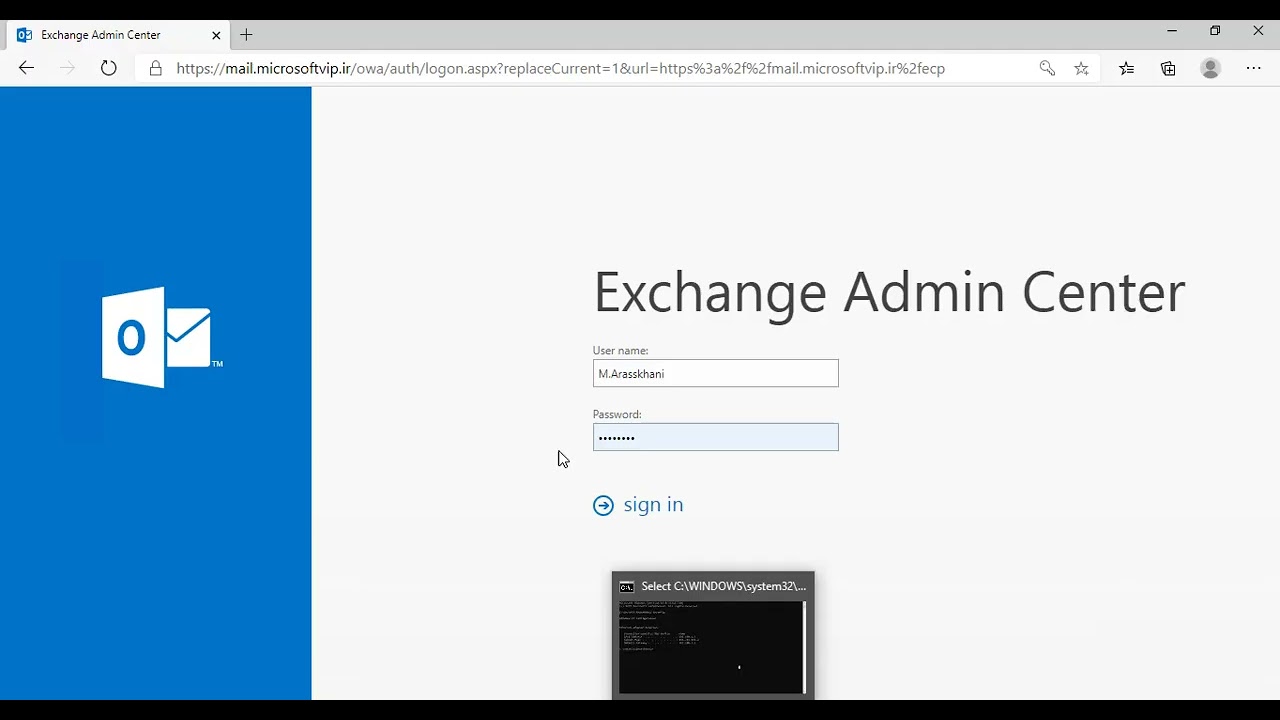Go back using the browser back arrow
This screenshot has width=1280, height=720.
[27, 68]
